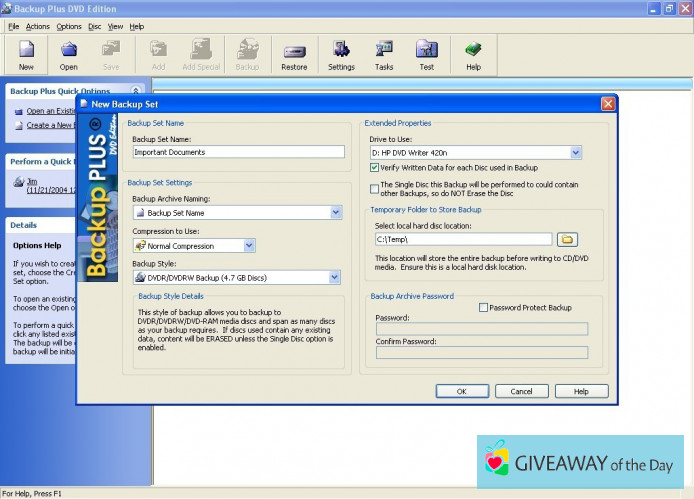Open the Actions menu
Viewport: 694px width, 499px height.
pos(37,26)
